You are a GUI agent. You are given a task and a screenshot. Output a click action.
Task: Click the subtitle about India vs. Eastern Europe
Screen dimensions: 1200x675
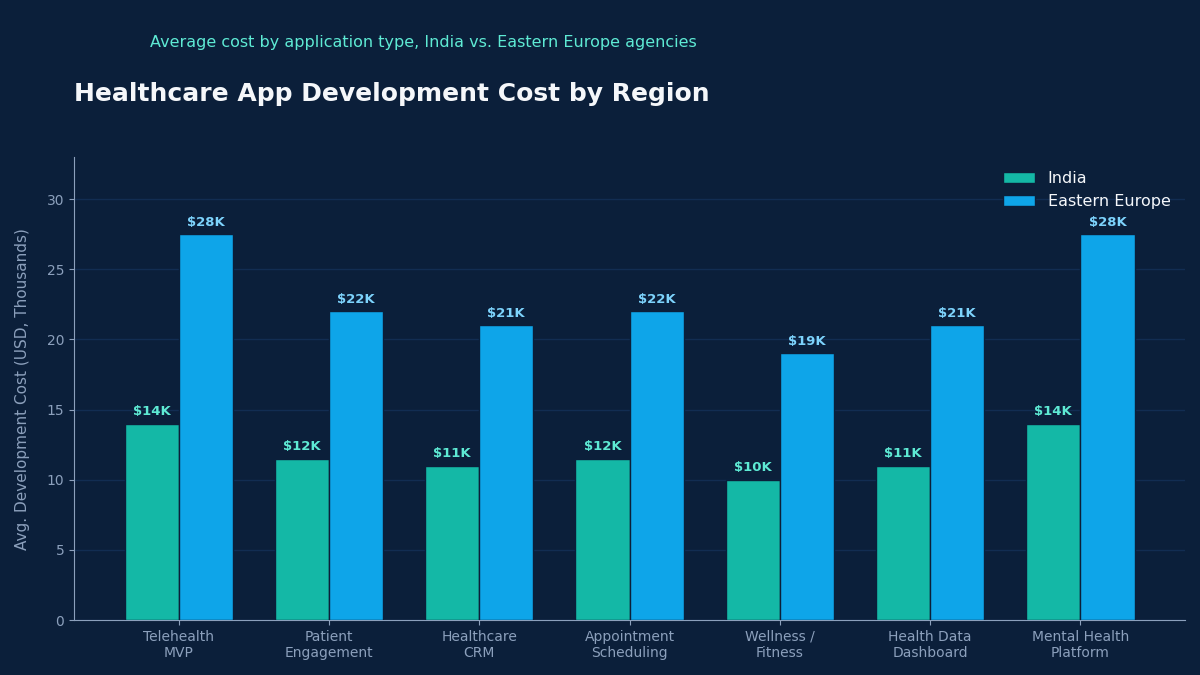point(423,42)
